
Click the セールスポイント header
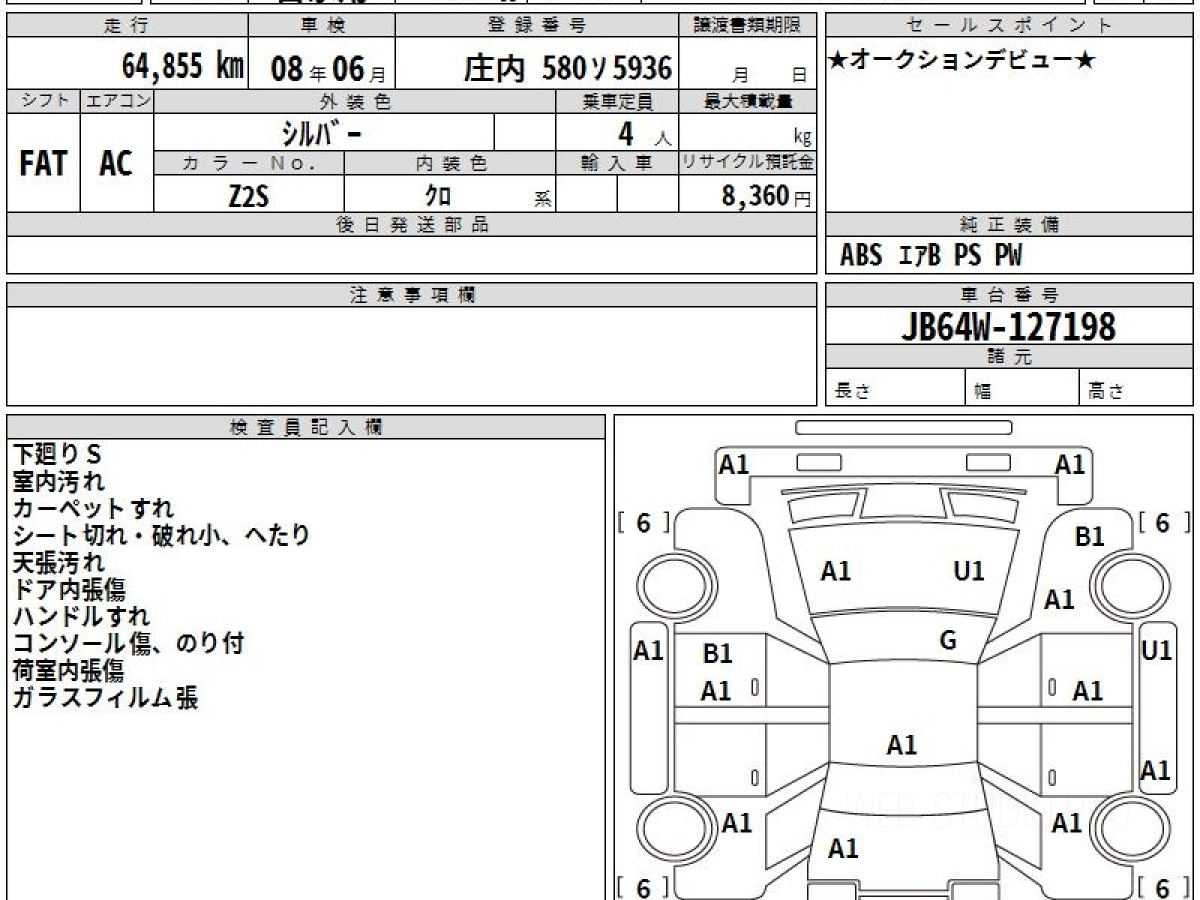[1009, 26]
